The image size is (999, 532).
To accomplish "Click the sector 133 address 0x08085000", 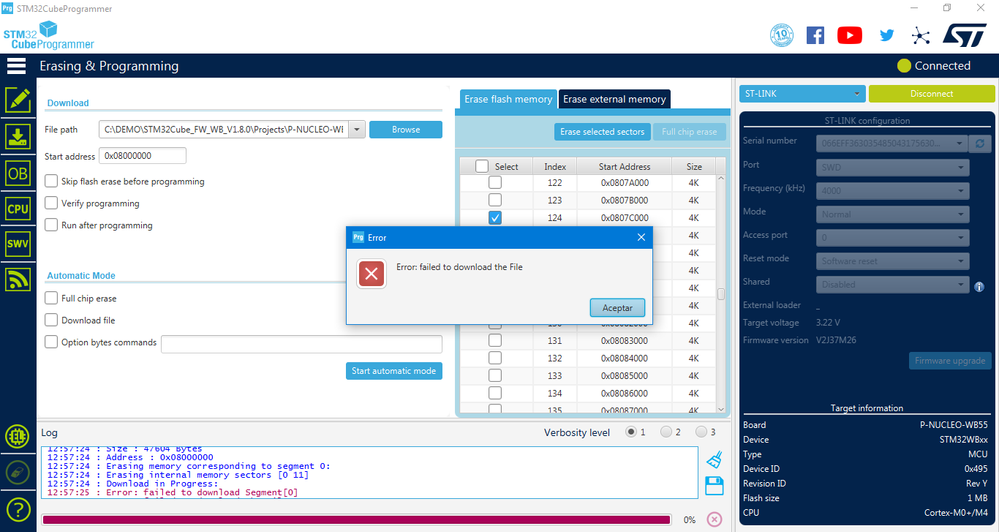I will point(624,375).
